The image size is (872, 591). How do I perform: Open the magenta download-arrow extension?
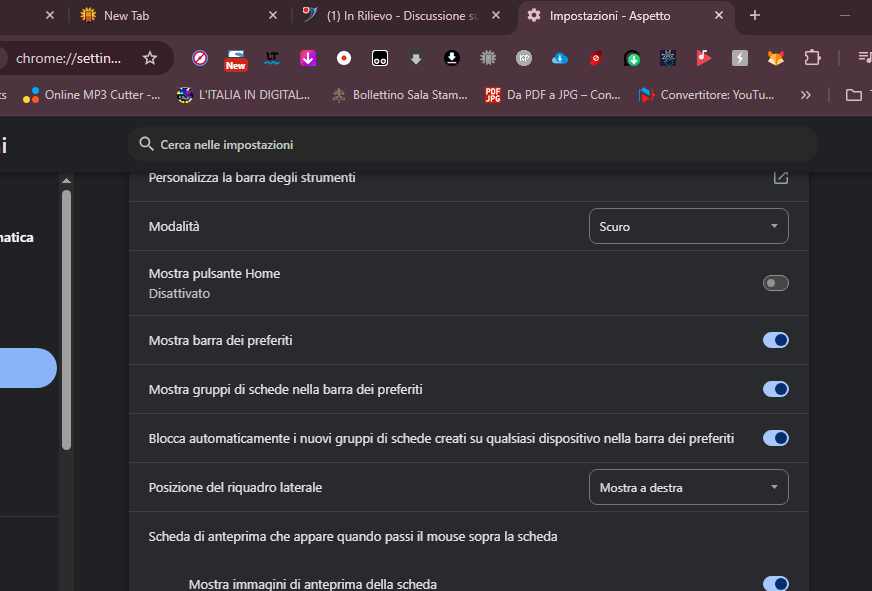tap(308, 58)
